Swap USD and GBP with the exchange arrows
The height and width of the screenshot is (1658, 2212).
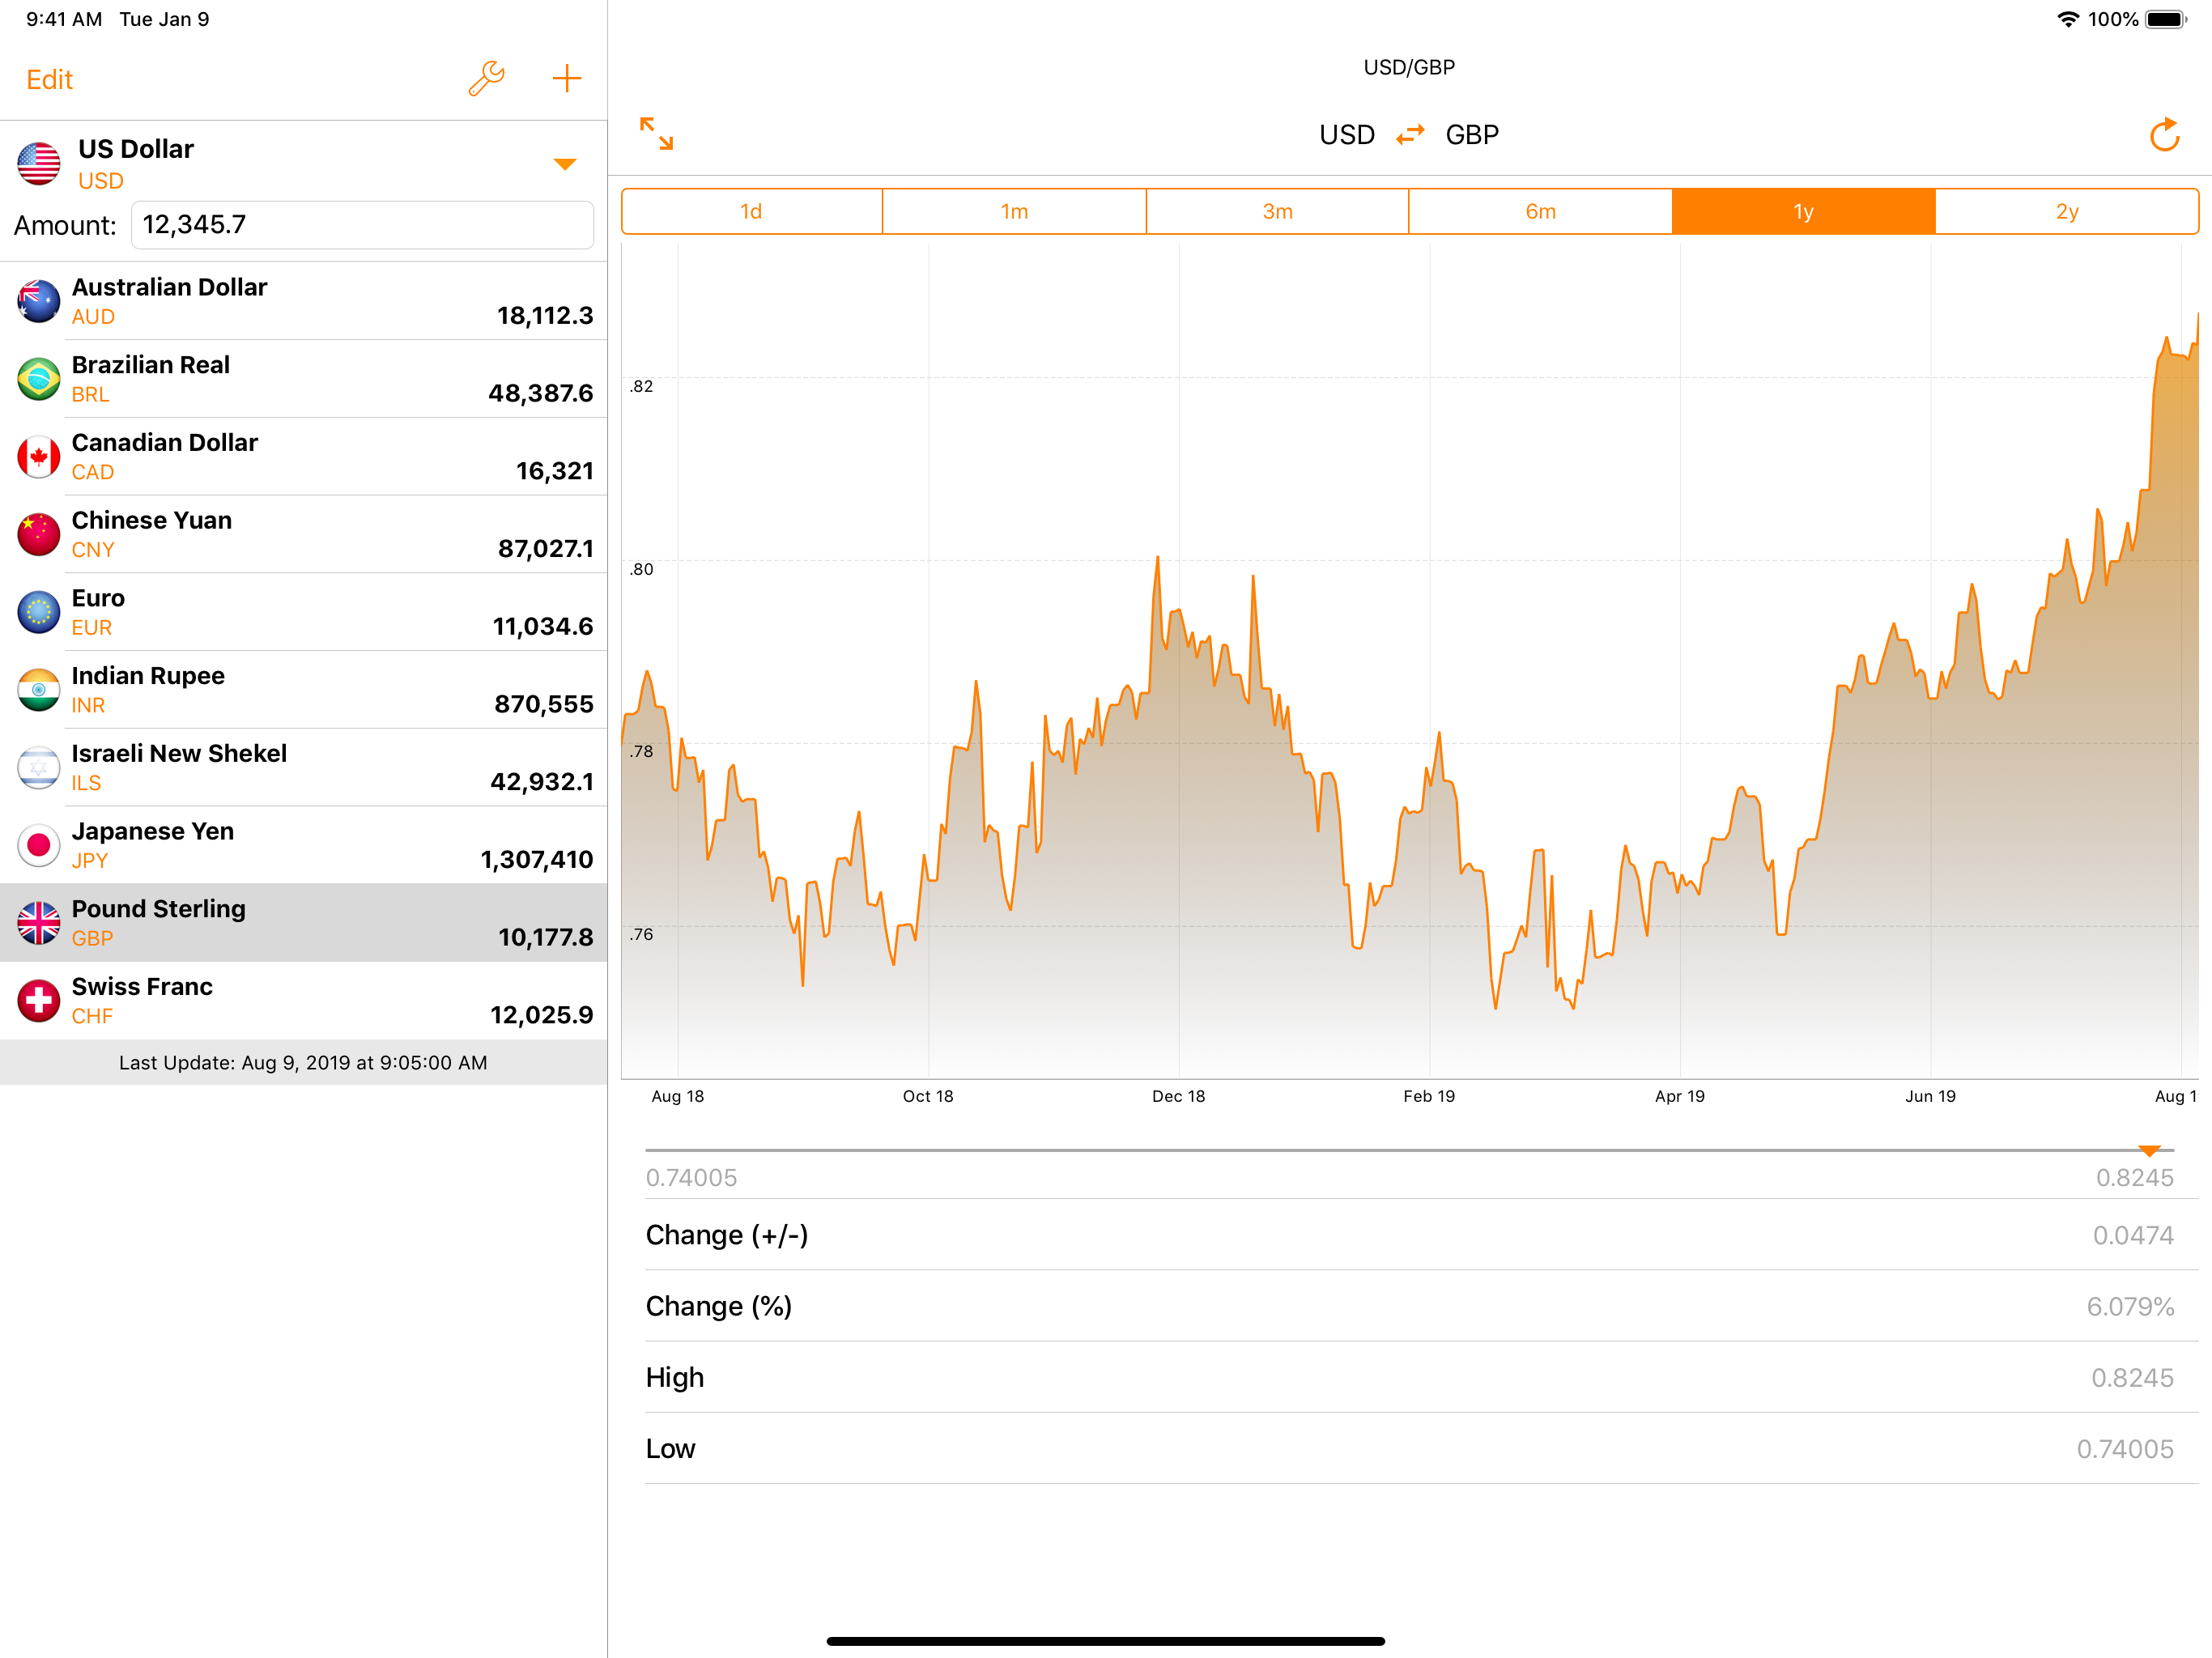(x=1410, y=134)
